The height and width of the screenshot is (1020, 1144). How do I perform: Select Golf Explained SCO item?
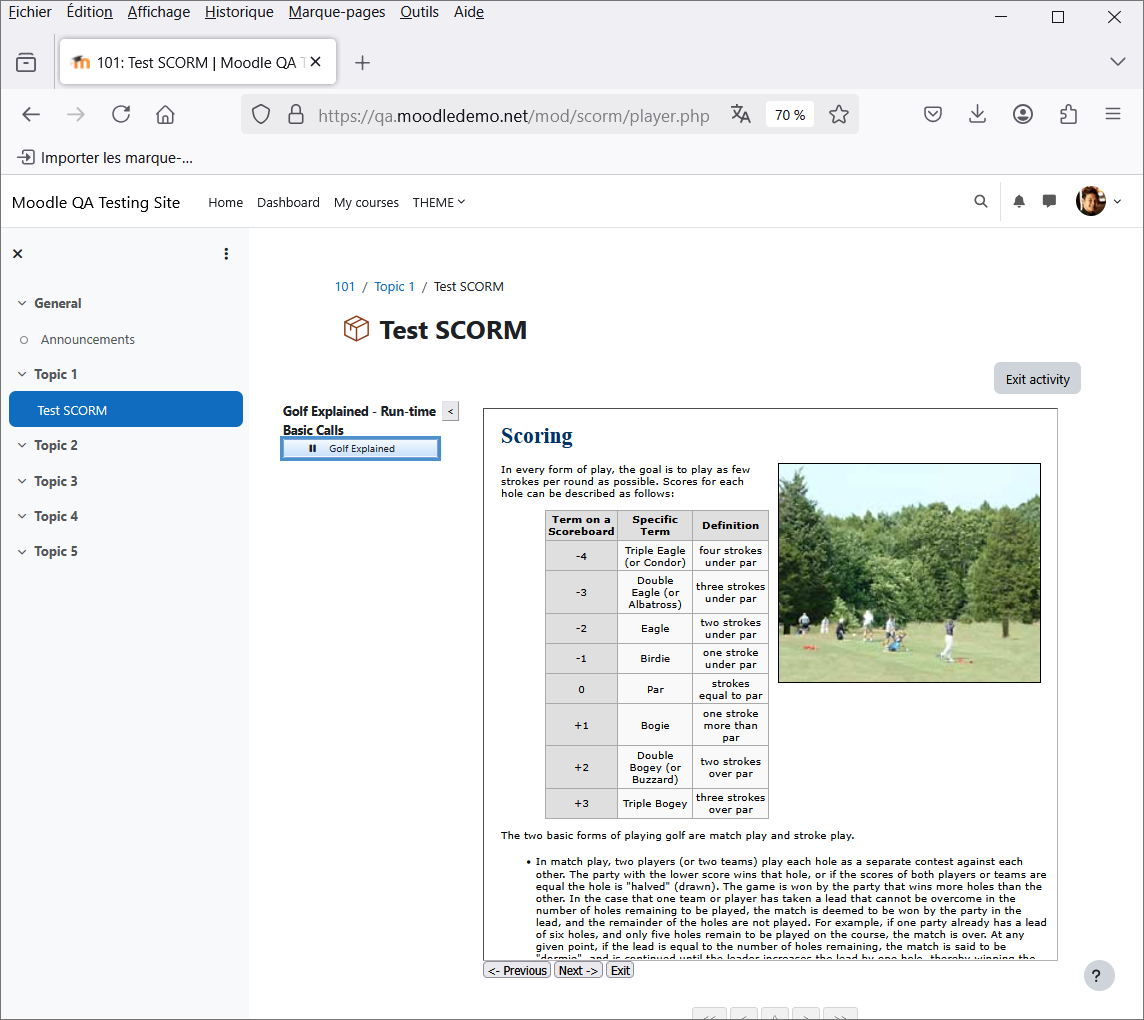360,449
